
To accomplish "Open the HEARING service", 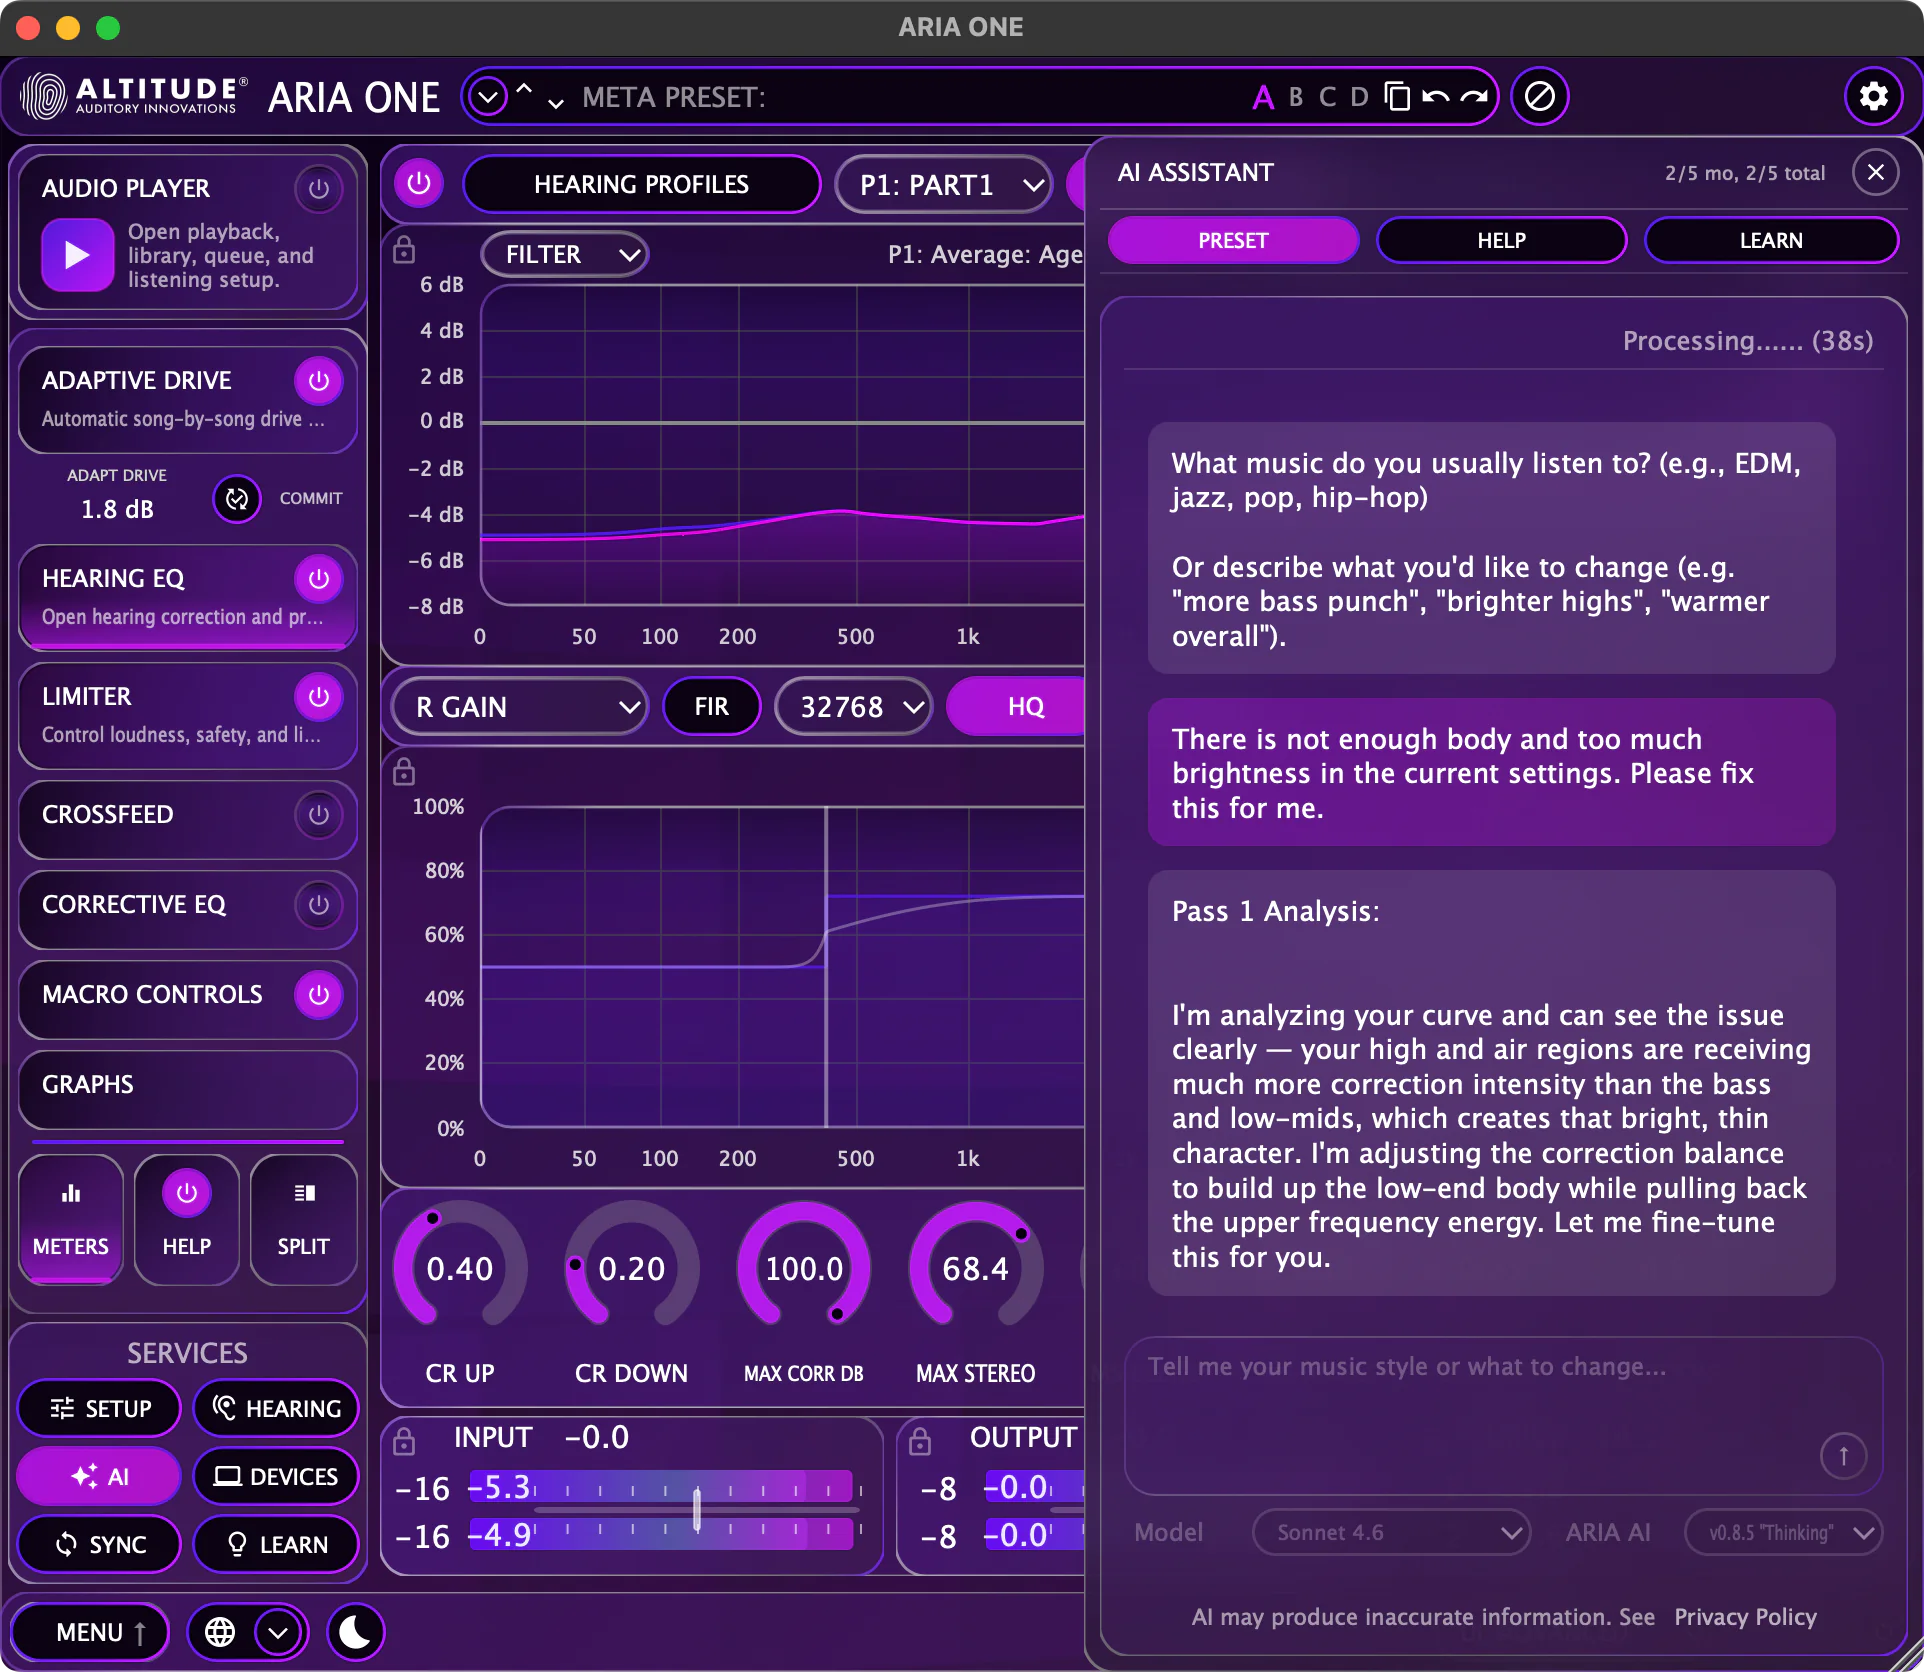I will click(x=276, y=1408).
